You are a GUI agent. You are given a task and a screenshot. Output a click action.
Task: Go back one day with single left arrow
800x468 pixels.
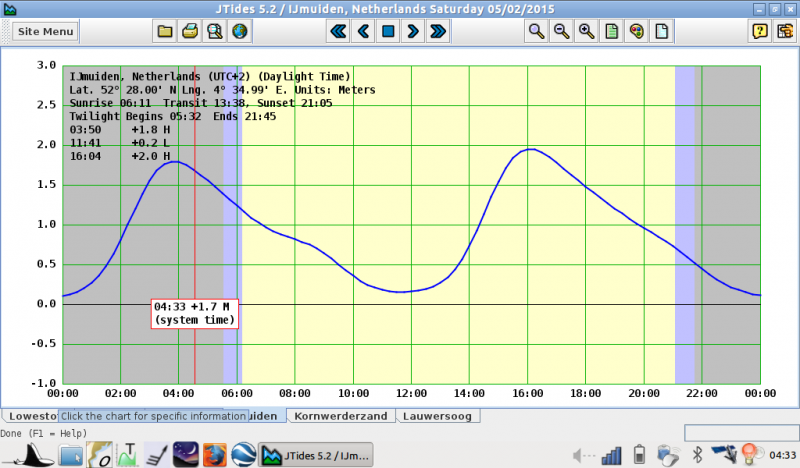363,31
